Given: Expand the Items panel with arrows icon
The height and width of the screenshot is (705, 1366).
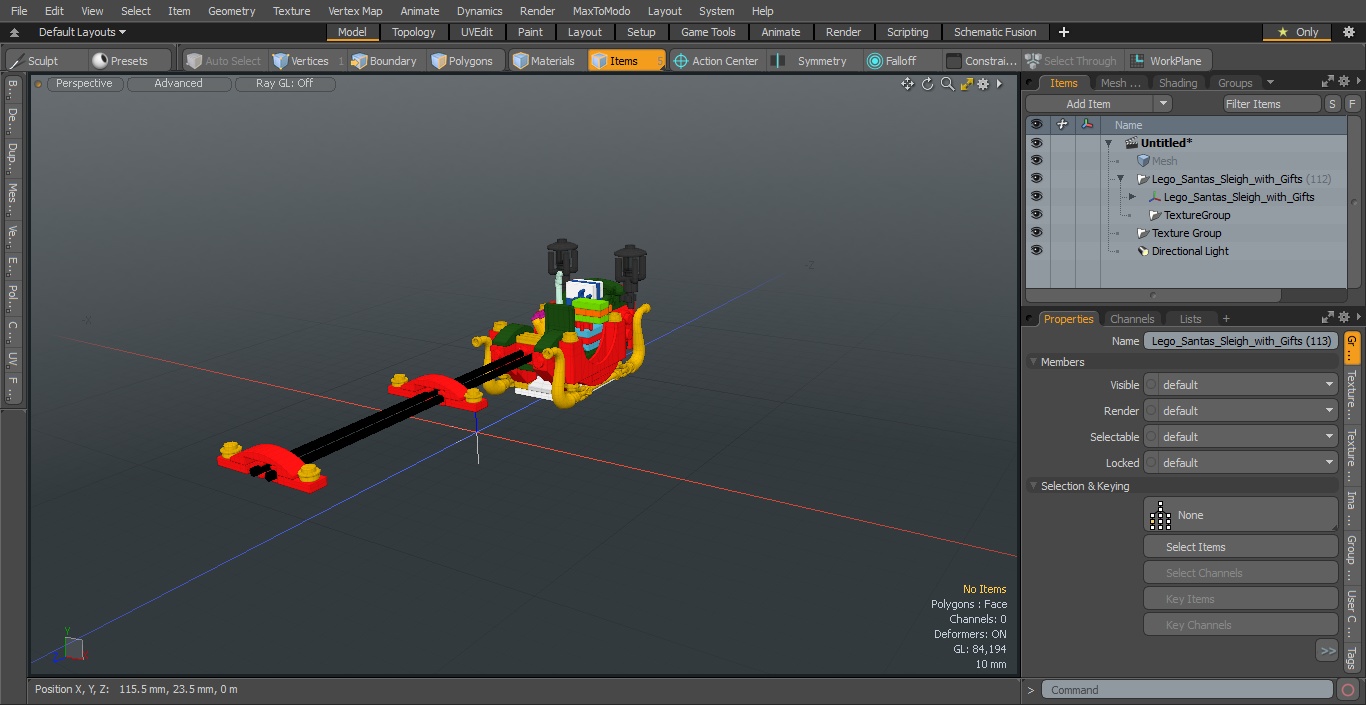Looking at the screenshot, I should [1327, 82].
